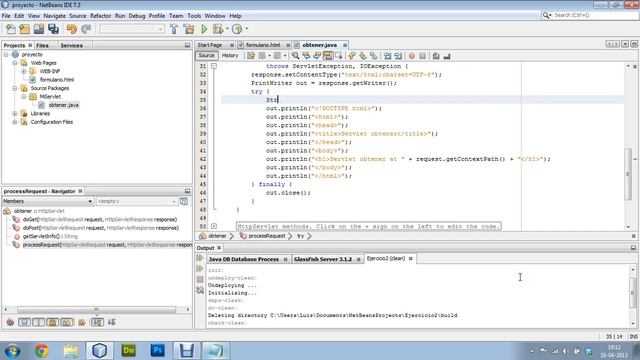The image size is (640, 360).
Task: Click the Navigator horizontal scrollbar
Action: pos(96,309)
